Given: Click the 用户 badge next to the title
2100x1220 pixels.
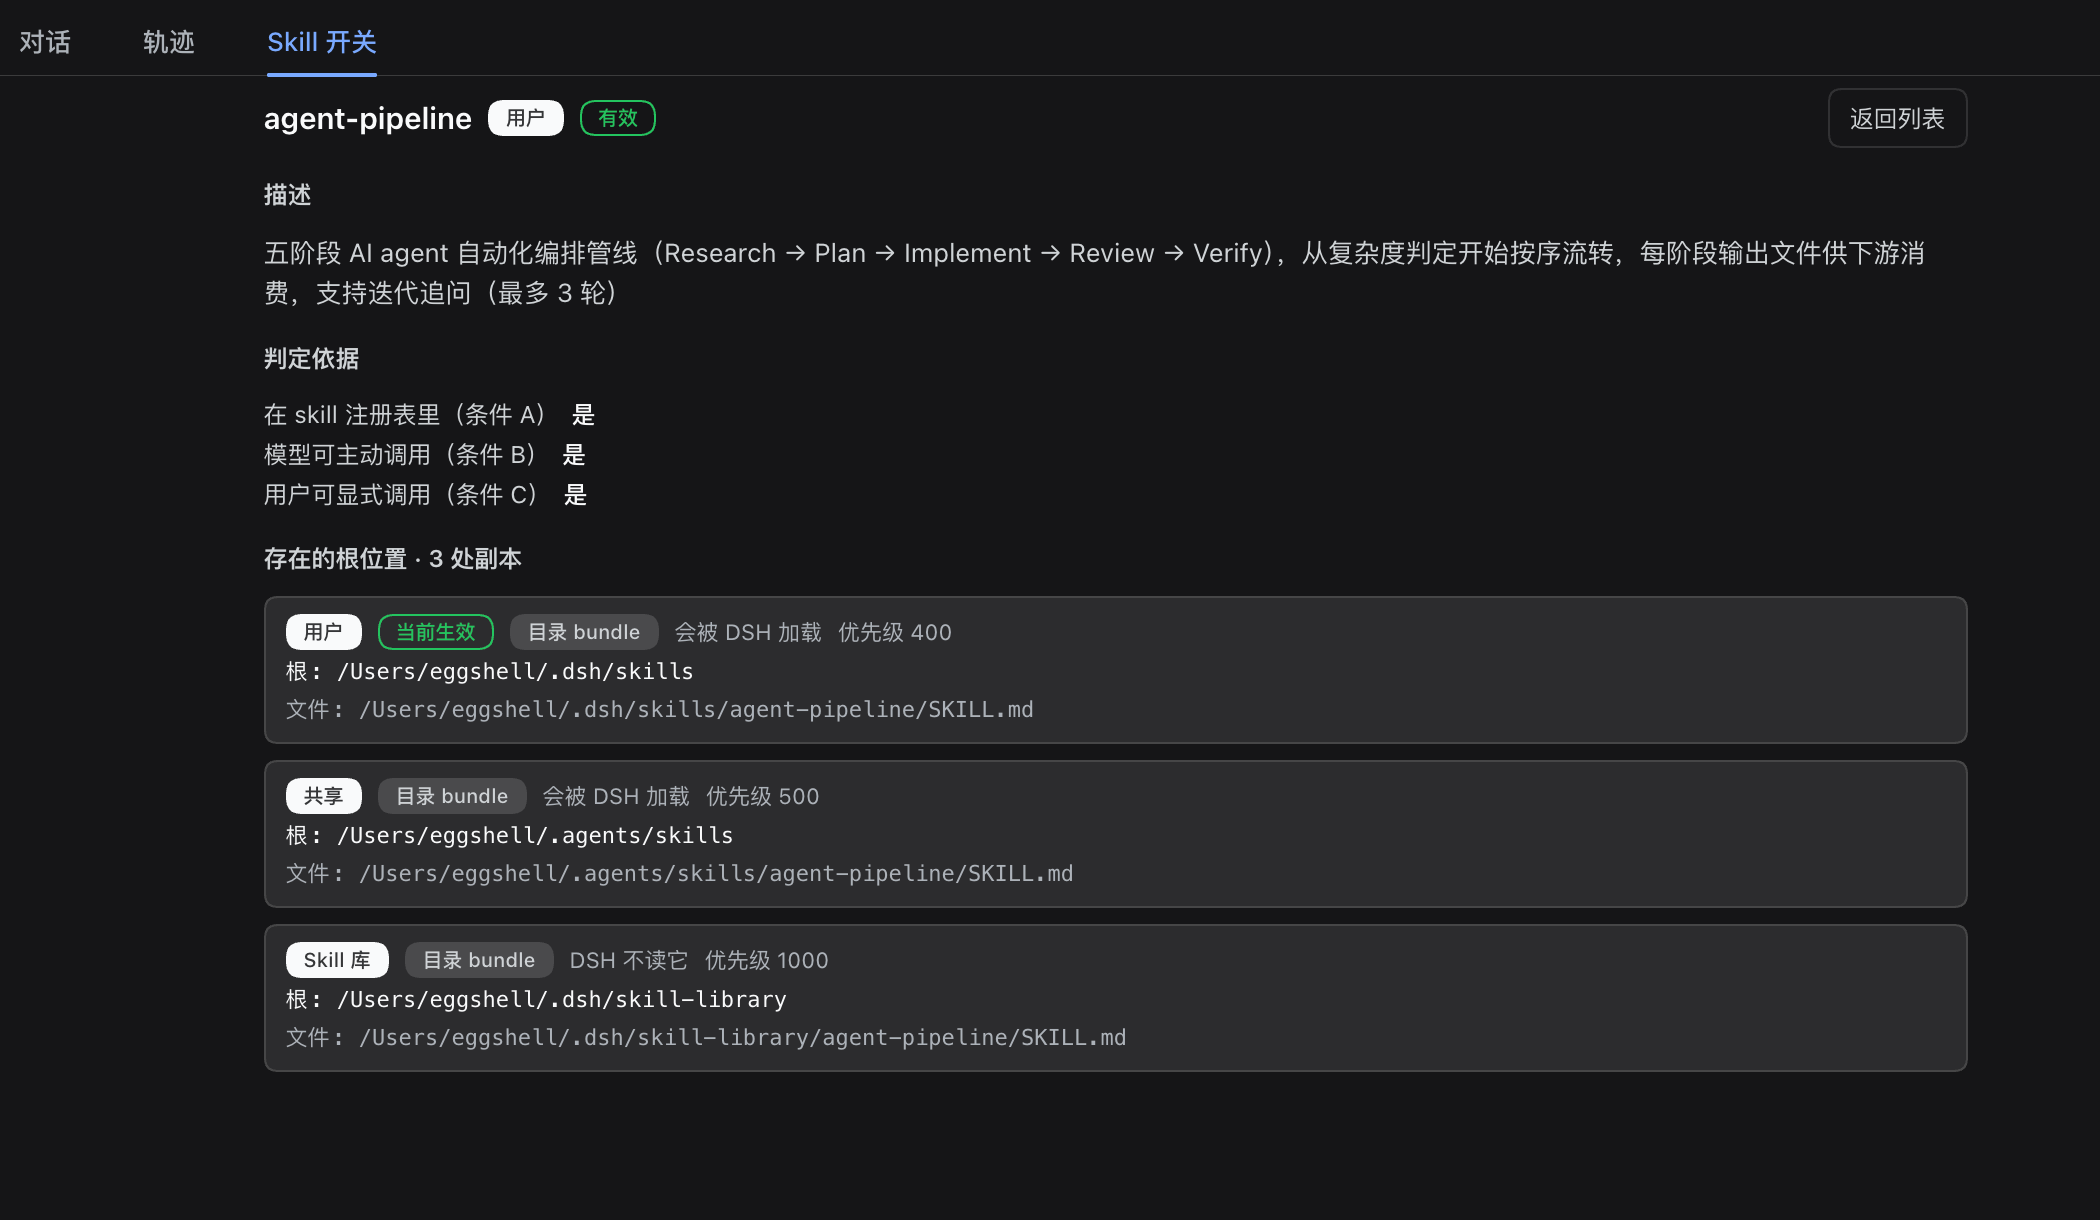Looking at the screenshot, I should 525,118.
